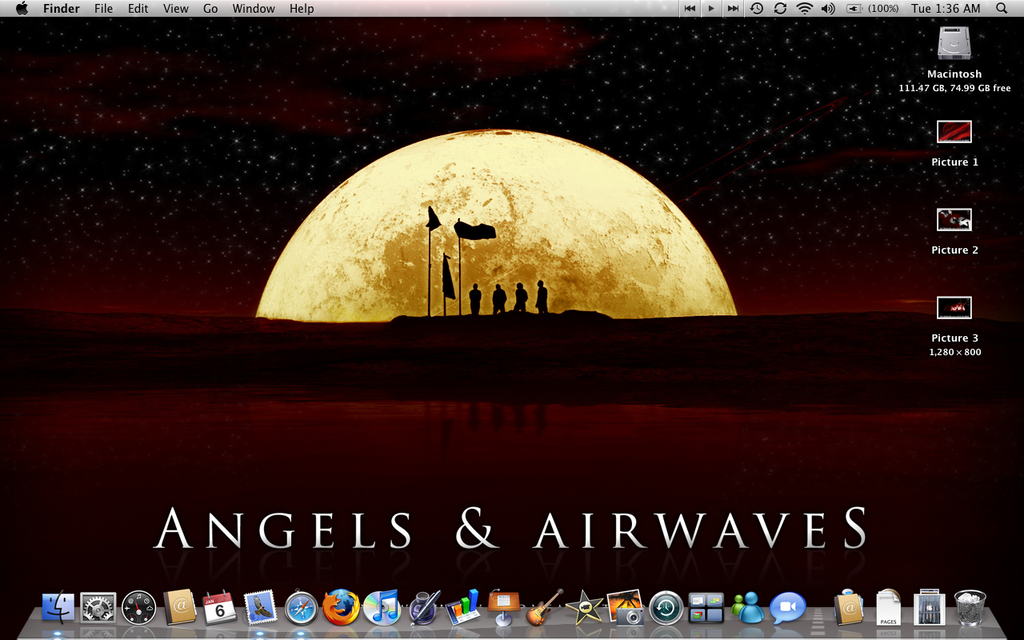Open the File menu

tap(103, 8)
